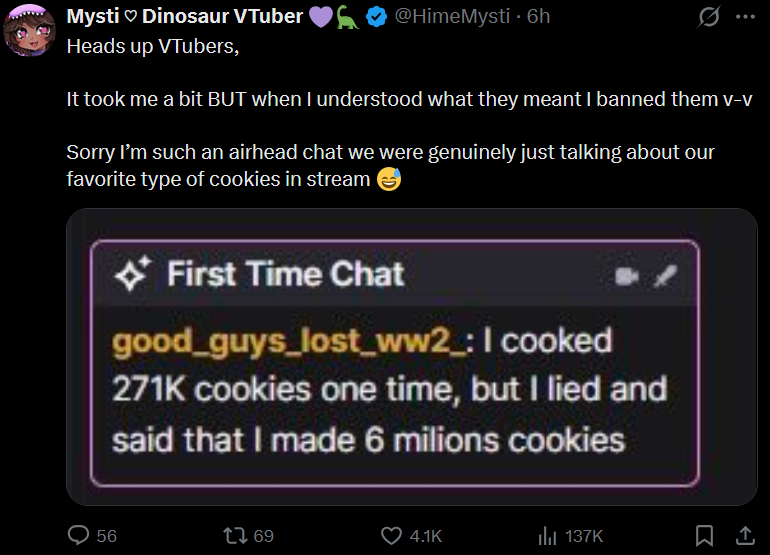Open the 6h timestamp link
Image resolution: width=770 pixels, height=555 pixels.
pos(539,17)
